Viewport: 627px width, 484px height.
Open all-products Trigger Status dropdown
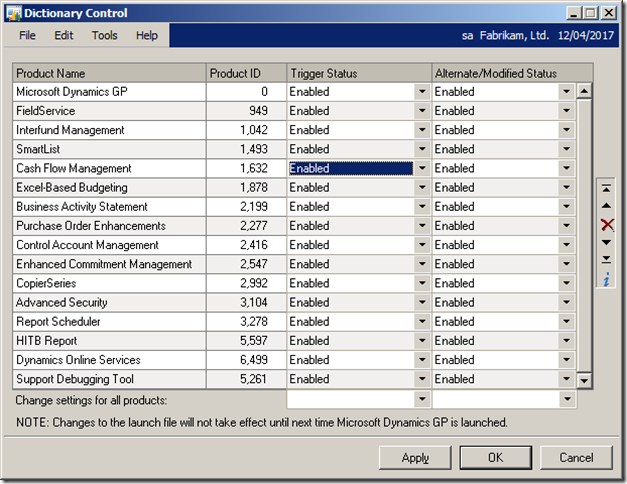pos(422,399)
